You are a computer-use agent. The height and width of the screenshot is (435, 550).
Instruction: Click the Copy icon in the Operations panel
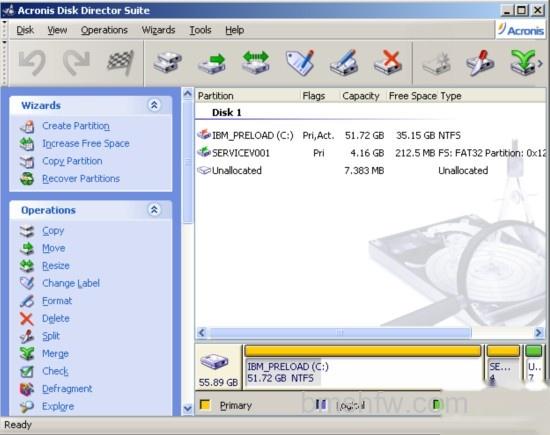pyautogui.click(x=27, y=231)
